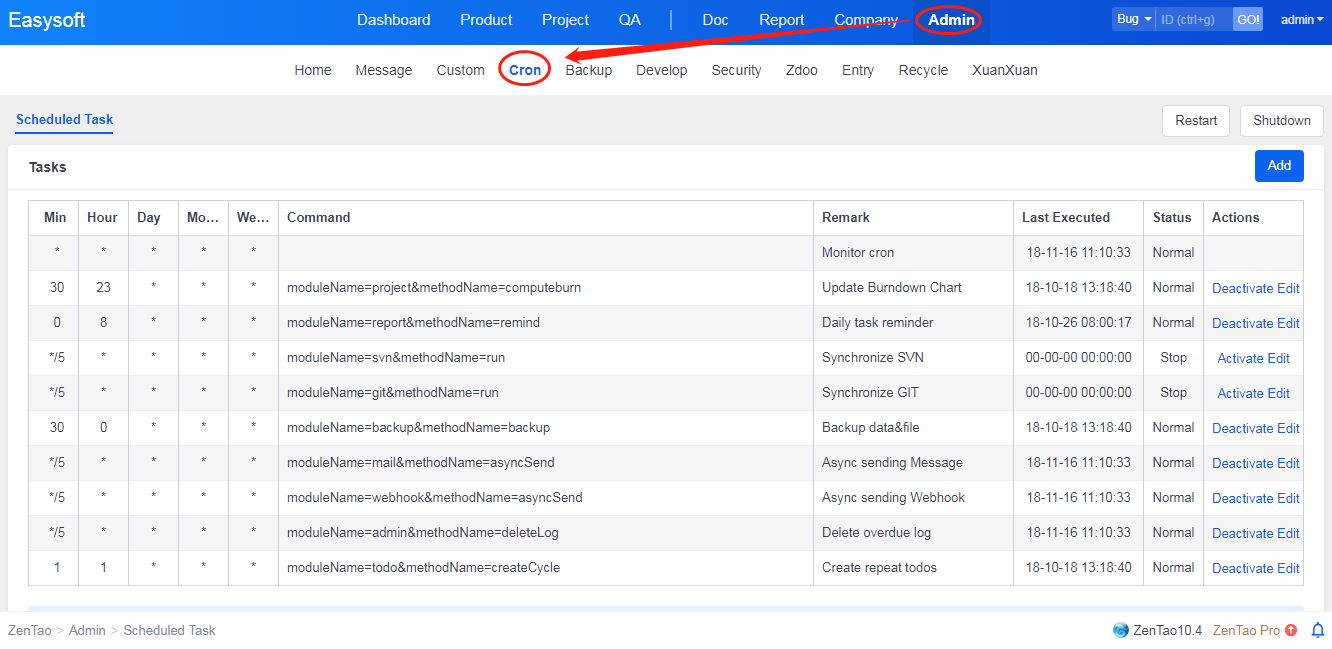This screenshot has width=1332, height=649.
Task: Open the Bug type dropdown
Action: [1134, 19]
